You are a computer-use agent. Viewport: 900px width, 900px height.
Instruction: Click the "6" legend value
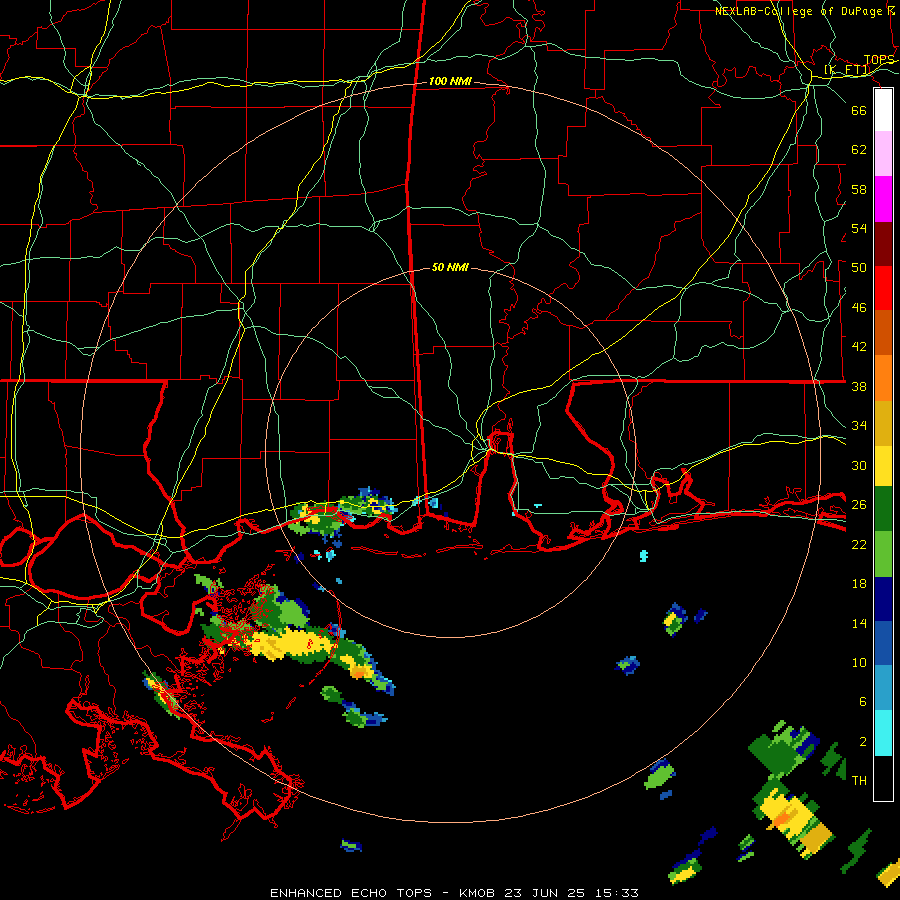[x=863, y=702]
